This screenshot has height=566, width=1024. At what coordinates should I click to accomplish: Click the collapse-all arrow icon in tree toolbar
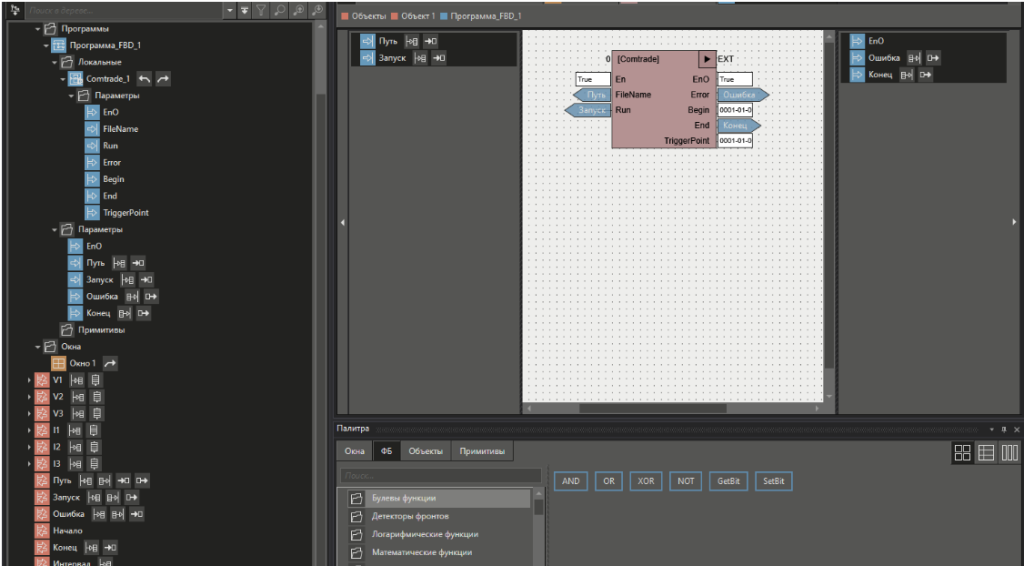(x=243, y=10)
